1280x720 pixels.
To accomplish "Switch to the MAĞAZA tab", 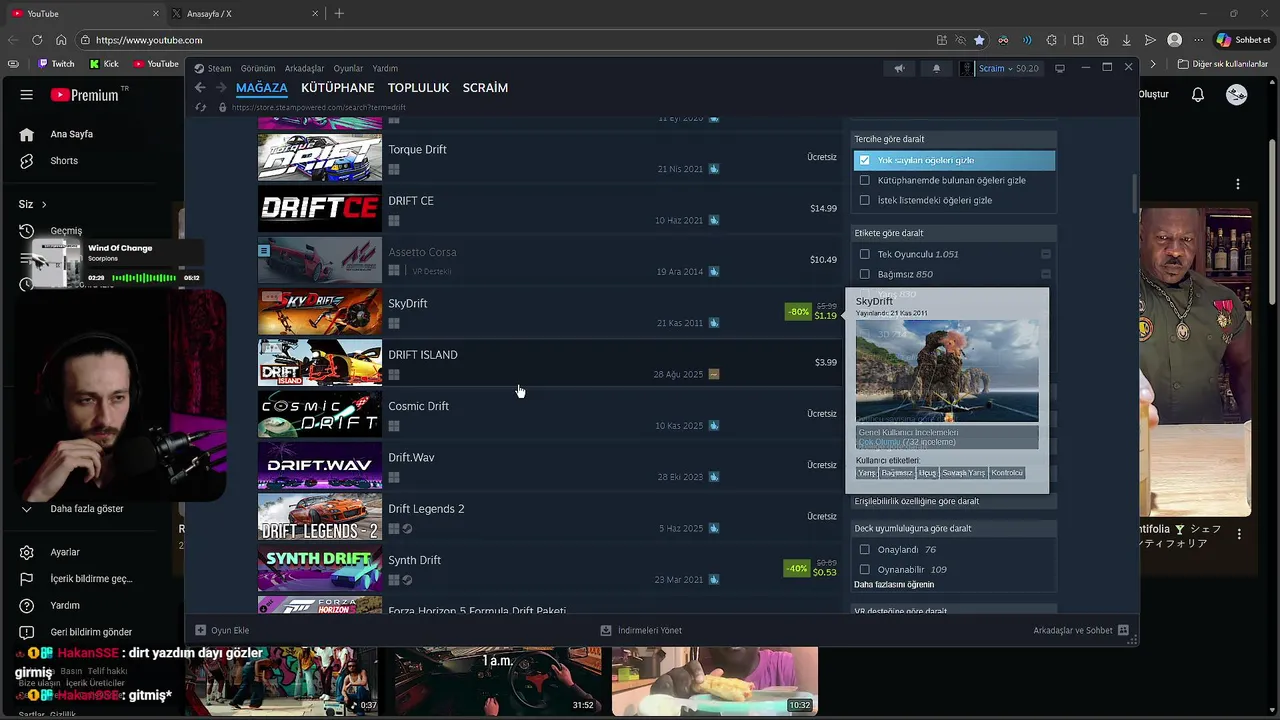I will pos(262,88).
